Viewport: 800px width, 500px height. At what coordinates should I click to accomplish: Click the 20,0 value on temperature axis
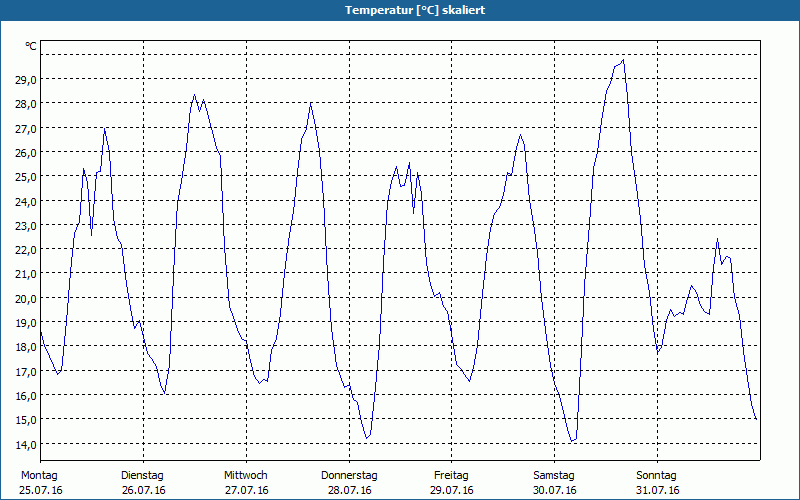pos(26,298)
